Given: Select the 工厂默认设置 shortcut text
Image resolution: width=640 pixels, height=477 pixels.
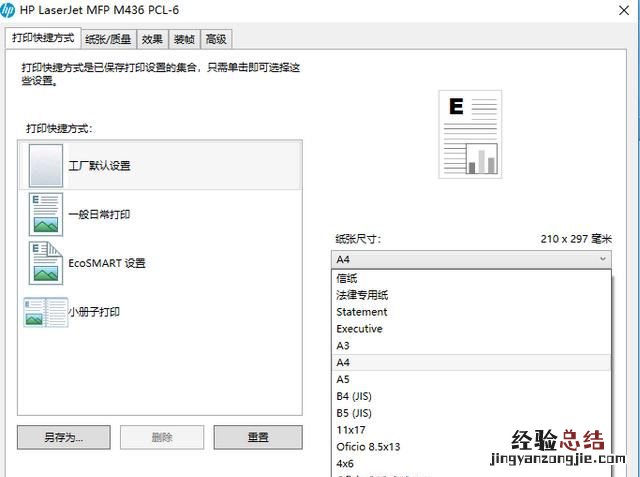Looking at the screenshot, I should pyautogui.click(x=99, y=166).
